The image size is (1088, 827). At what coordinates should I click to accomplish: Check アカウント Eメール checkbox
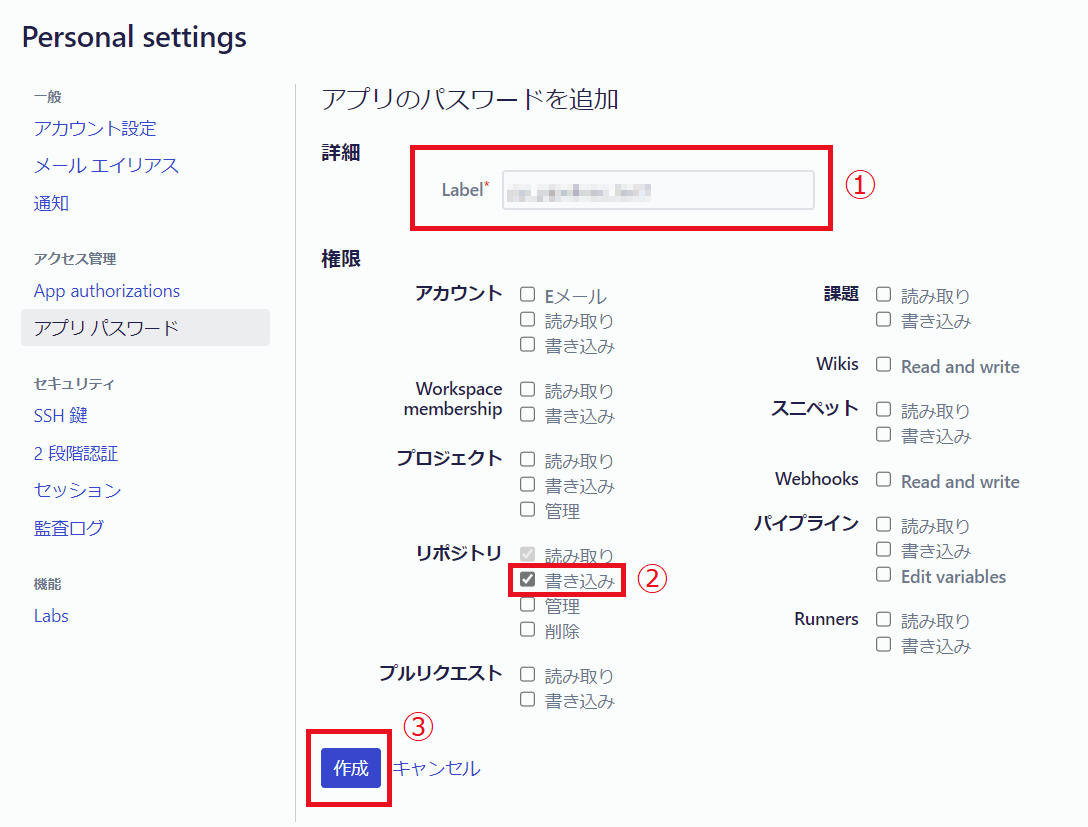(x=528, y=295)
